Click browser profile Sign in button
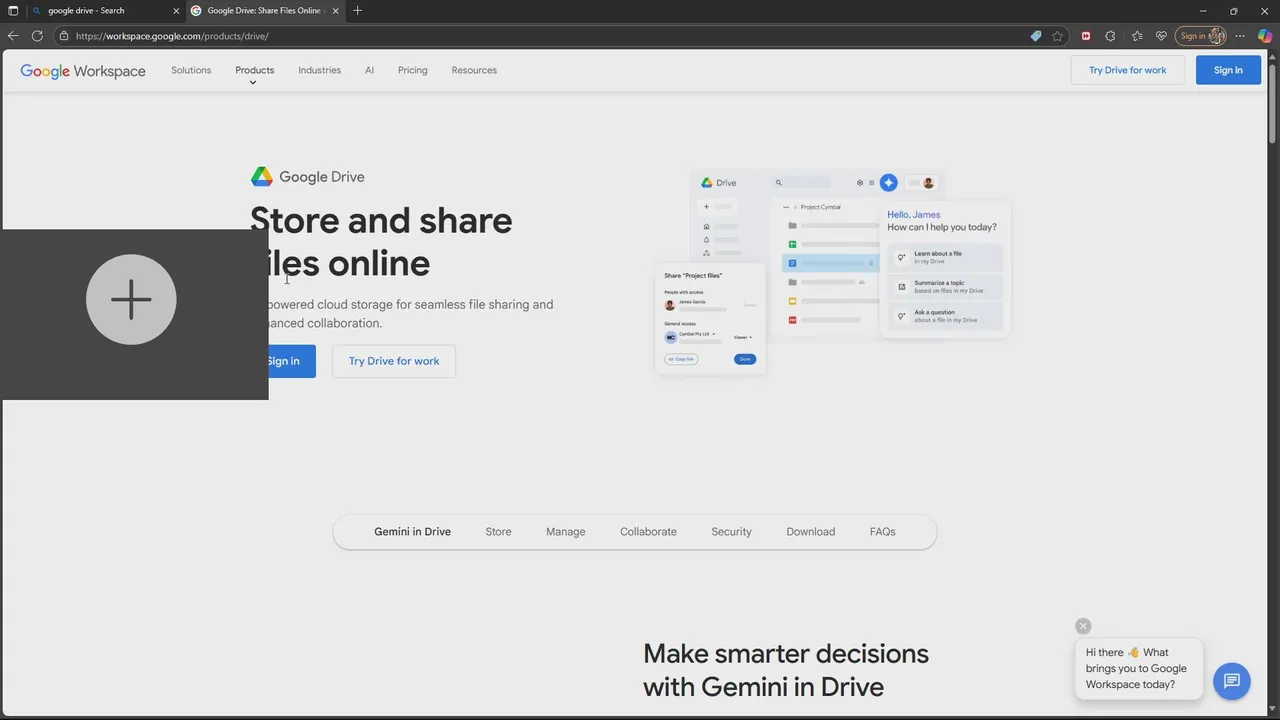This screenshot has height=720, width=1280. (x=1200, y=36)
